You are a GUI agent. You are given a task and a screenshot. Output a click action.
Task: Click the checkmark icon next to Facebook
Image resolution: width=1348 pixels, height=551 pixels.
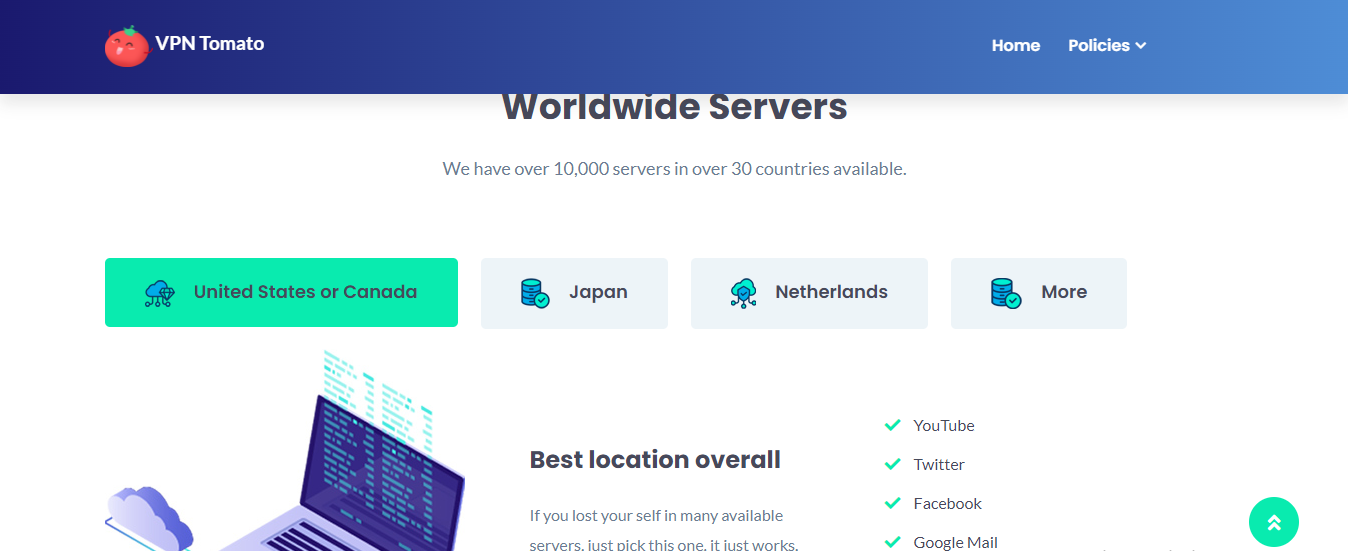893,503
